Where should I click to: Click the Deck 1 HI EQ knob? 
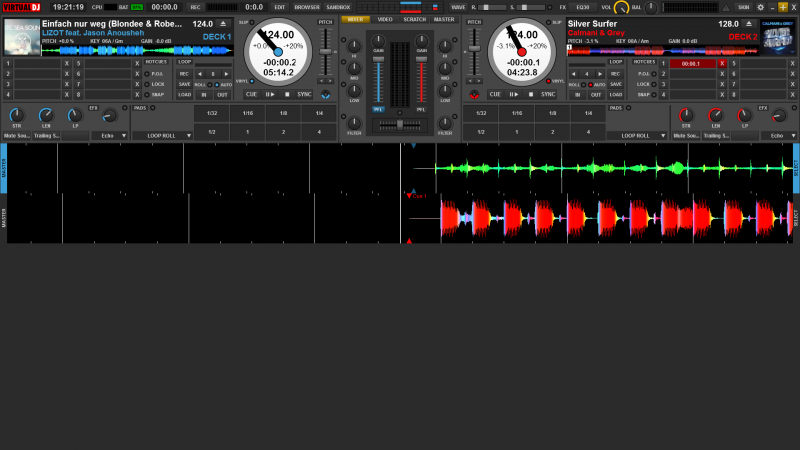click(x=354, y=46)
